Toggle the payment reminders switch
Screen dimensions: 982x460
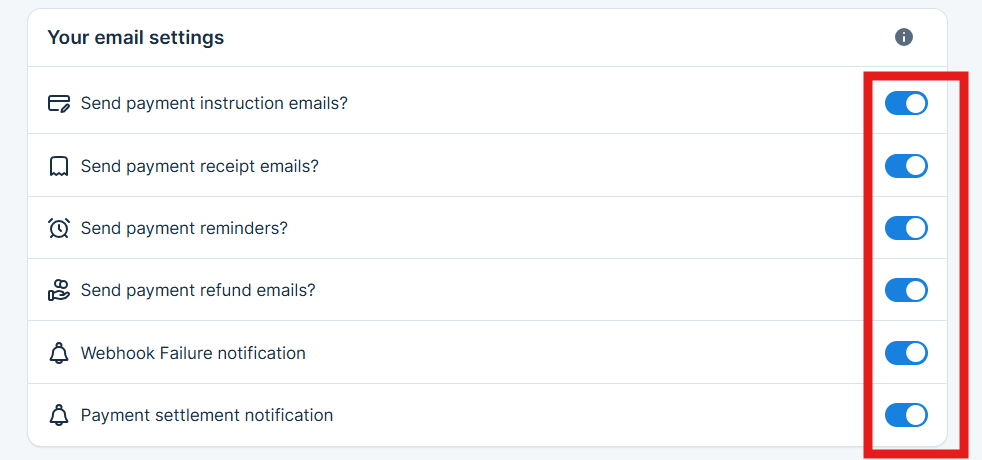click(906, 228)
